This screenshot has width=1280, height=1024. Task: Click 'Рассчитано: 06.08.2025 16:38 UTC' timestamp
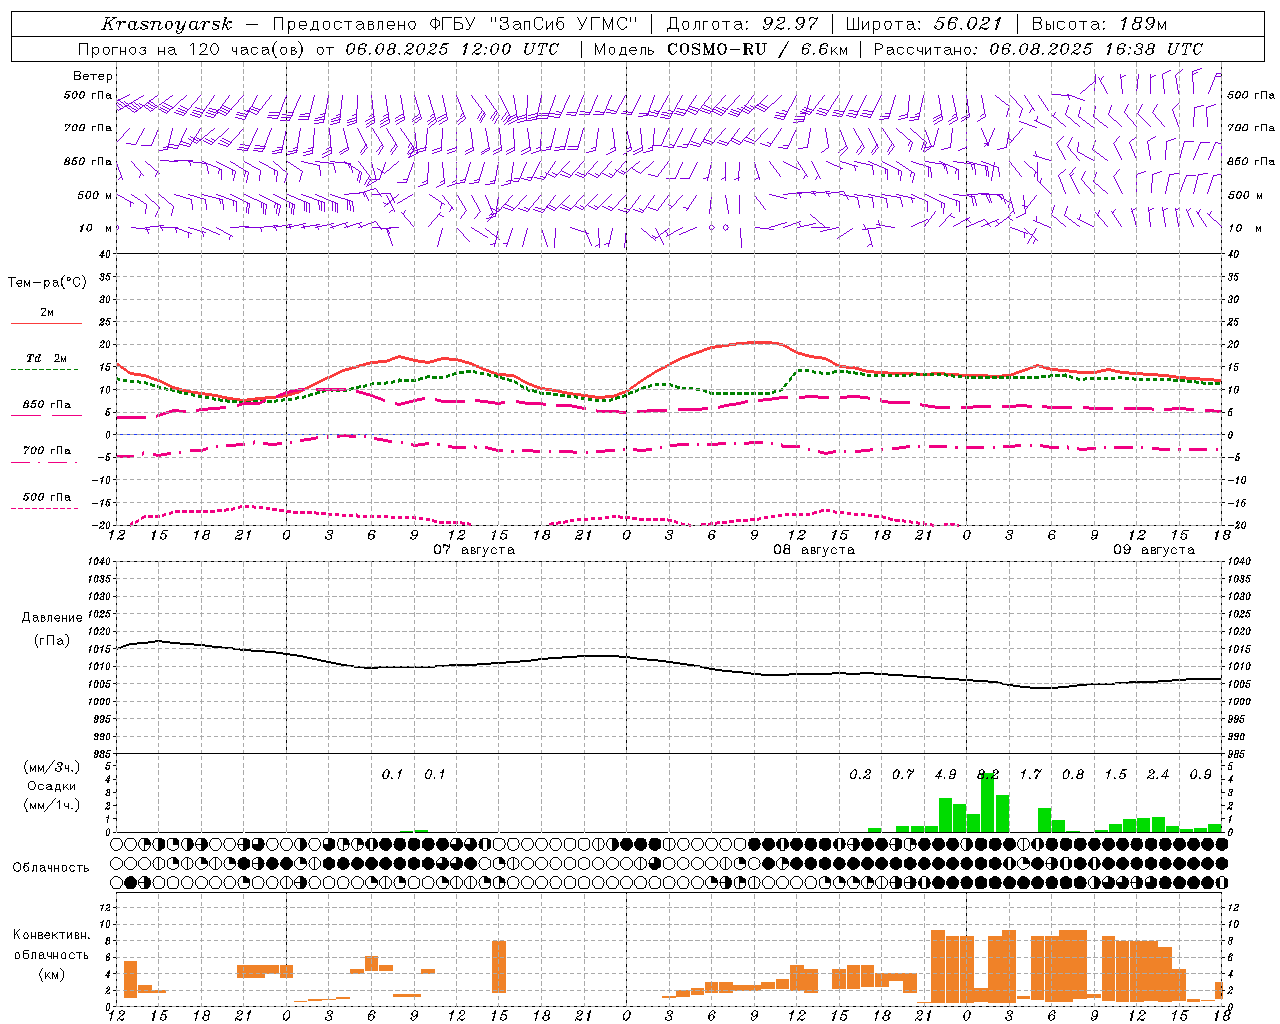click(1038, 49)
